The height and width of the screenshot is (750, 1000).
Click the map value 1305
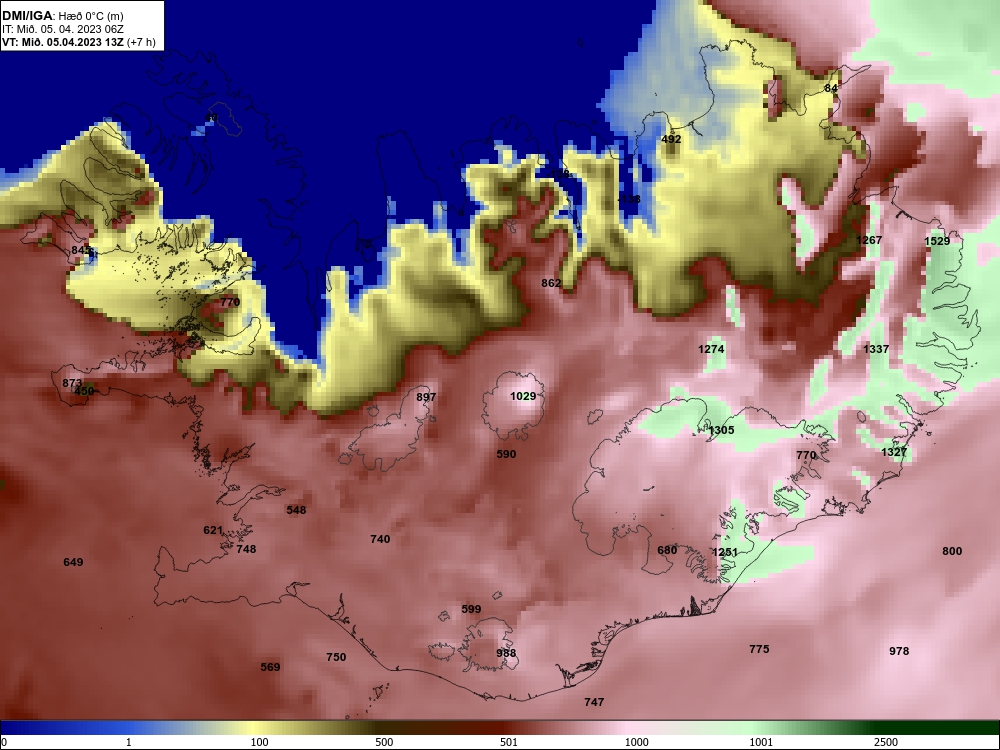pos(721,430)
